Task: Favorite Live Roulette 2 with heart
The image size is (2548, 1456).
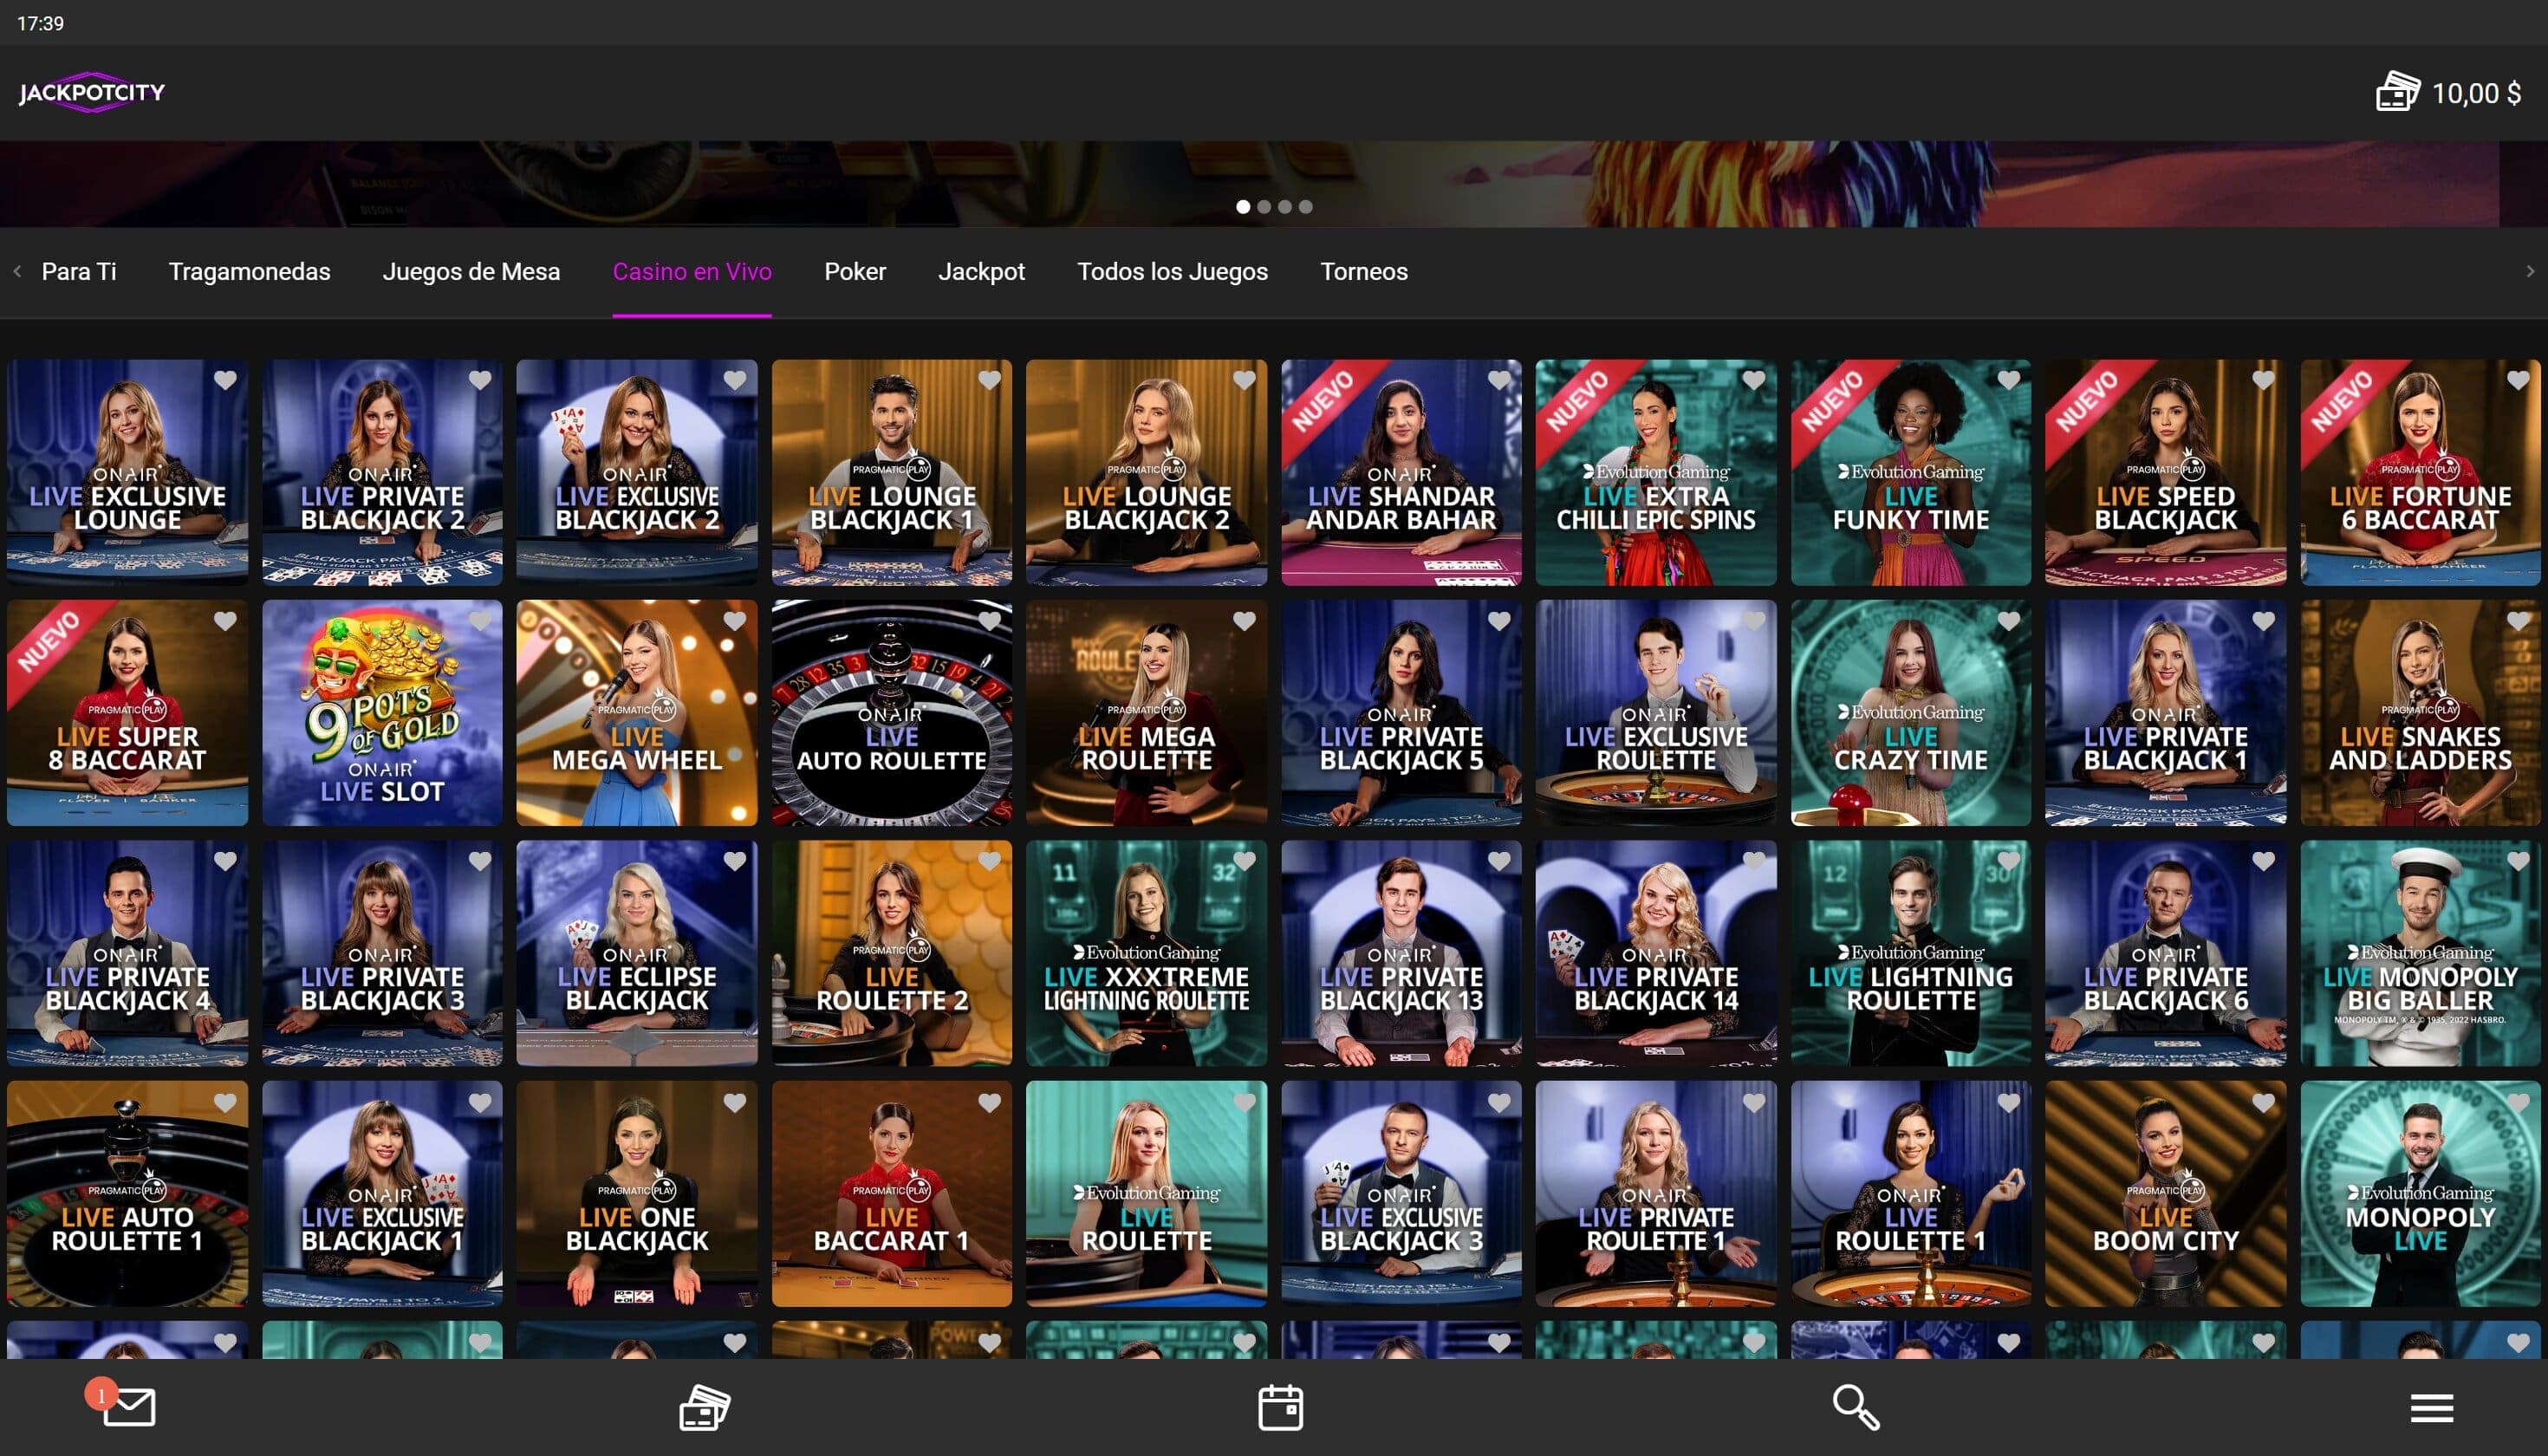Action: [989, 861]
